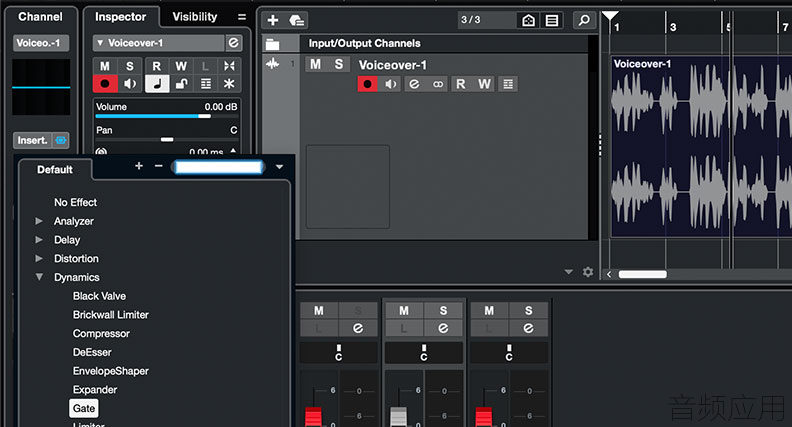
Task: Click the lanes icon on Voiceover-1 track
Action: [x=508, y=84]
